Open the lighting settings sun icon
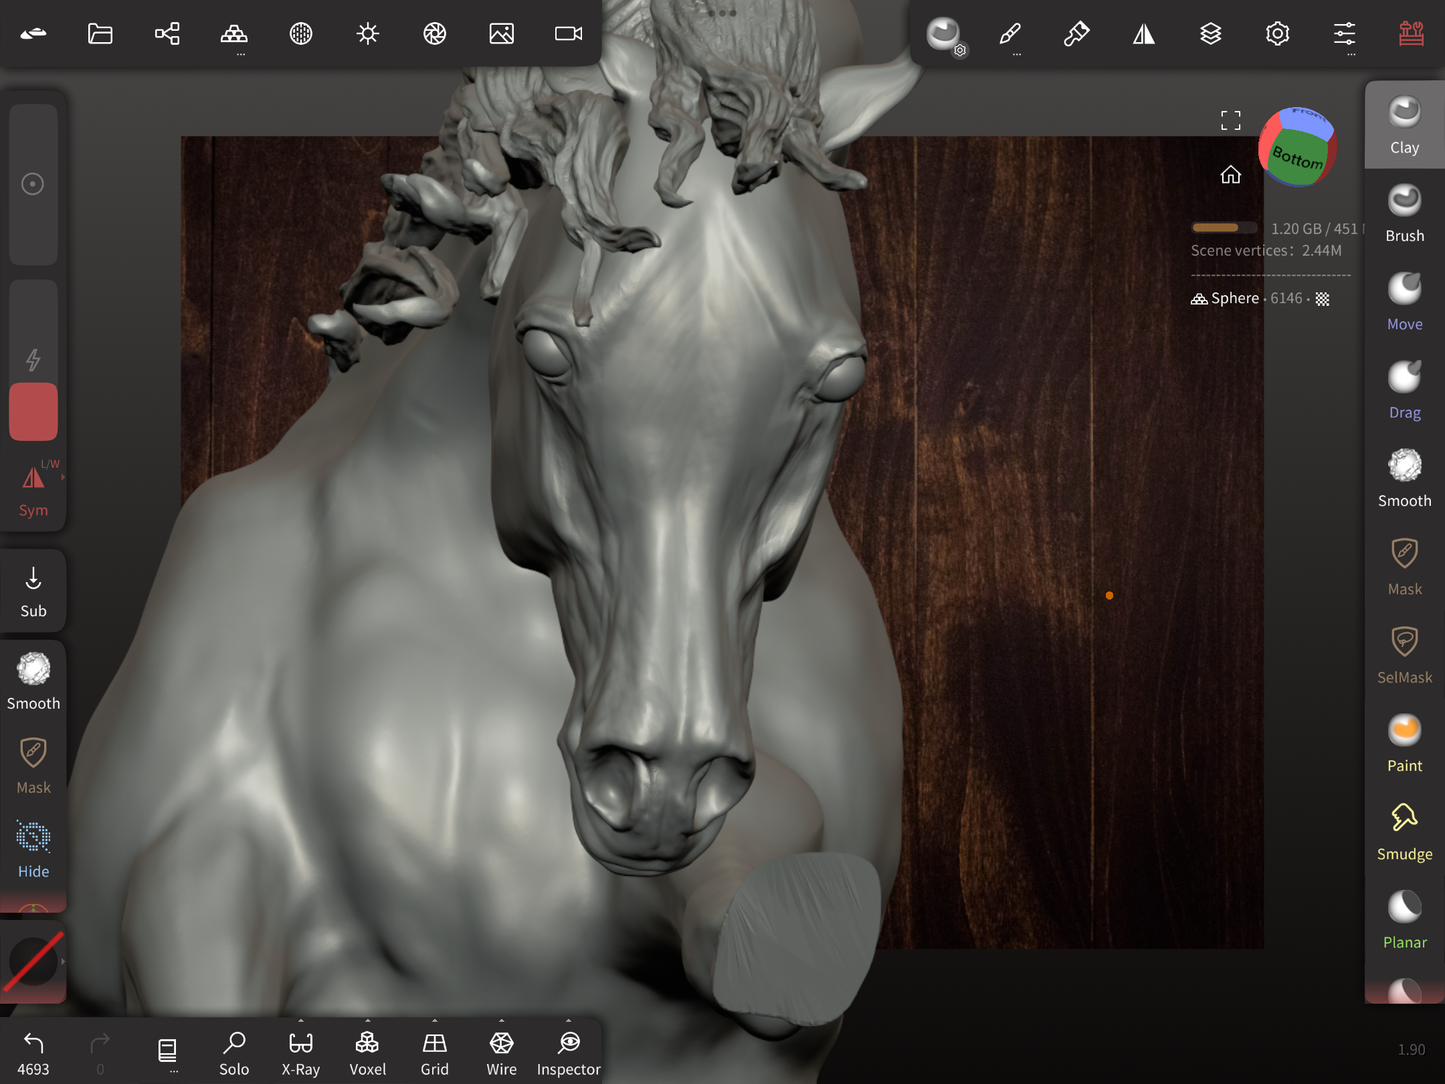The width and height of the screenshot is (1445, 1084). pyautogui.click(x=368, y=33)
